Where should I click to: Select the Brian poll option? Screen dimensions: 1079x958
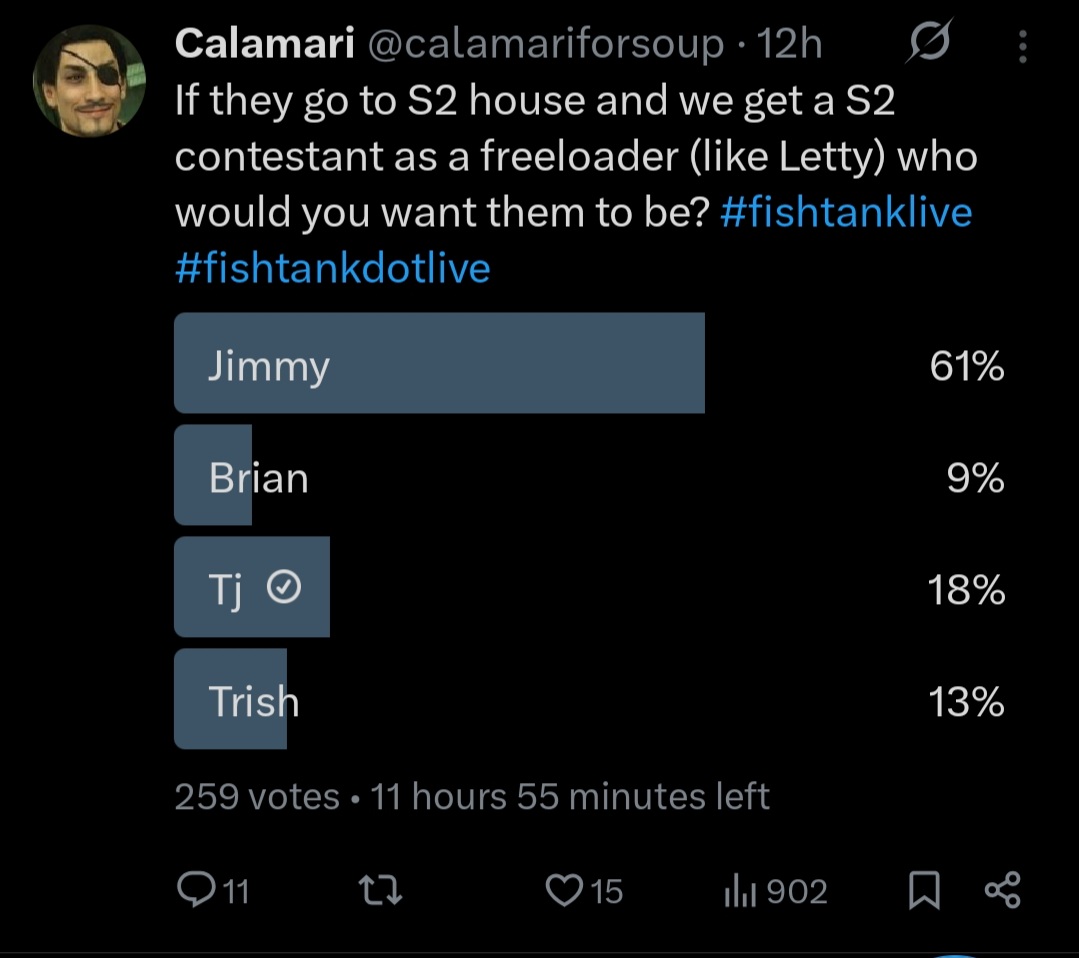coord(589,476)
